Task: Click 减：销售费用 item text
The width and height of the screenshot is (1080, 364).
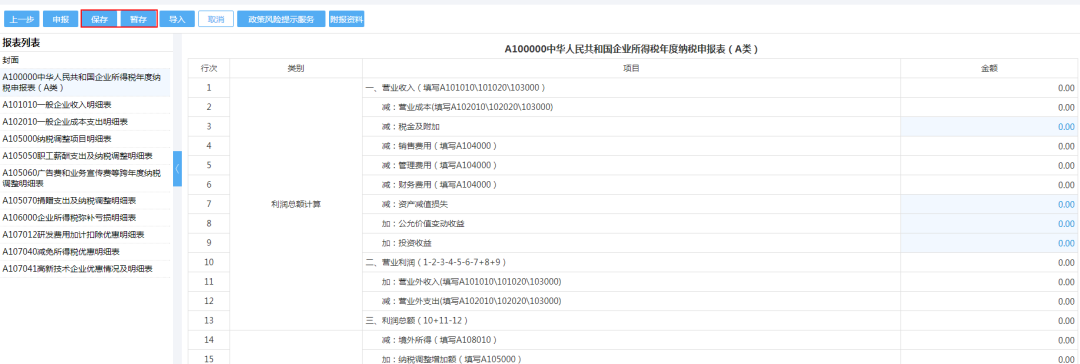Action: point(439,146)
